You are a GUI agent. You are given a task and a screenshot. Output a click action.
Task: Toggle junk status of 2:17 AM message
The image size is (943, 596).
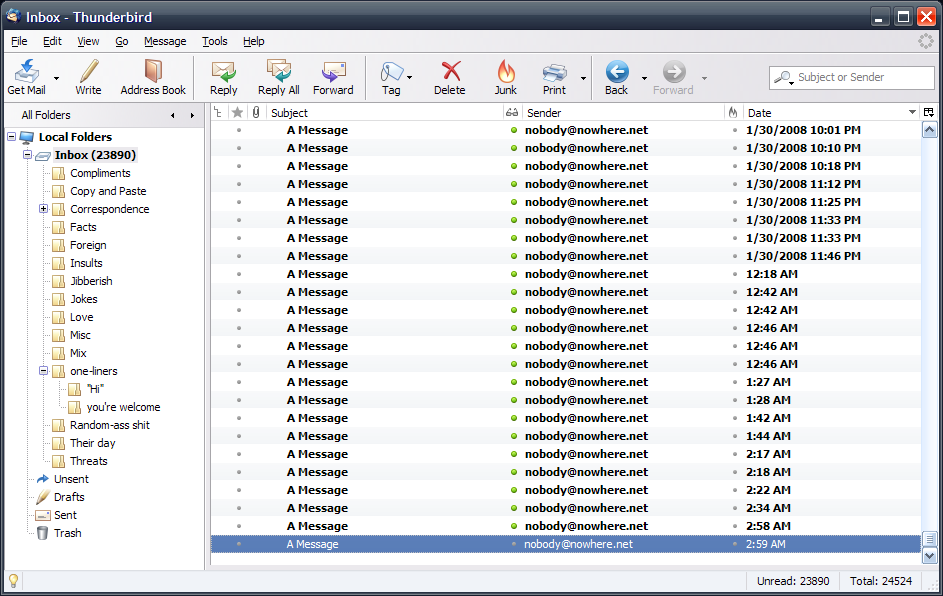[734, 454]
